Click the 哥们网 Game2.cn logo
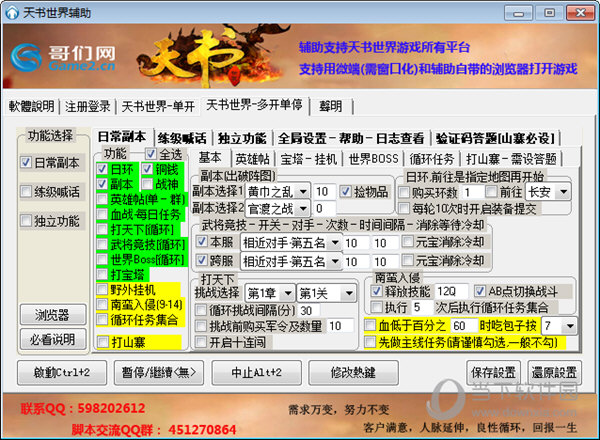 (63, 57)
